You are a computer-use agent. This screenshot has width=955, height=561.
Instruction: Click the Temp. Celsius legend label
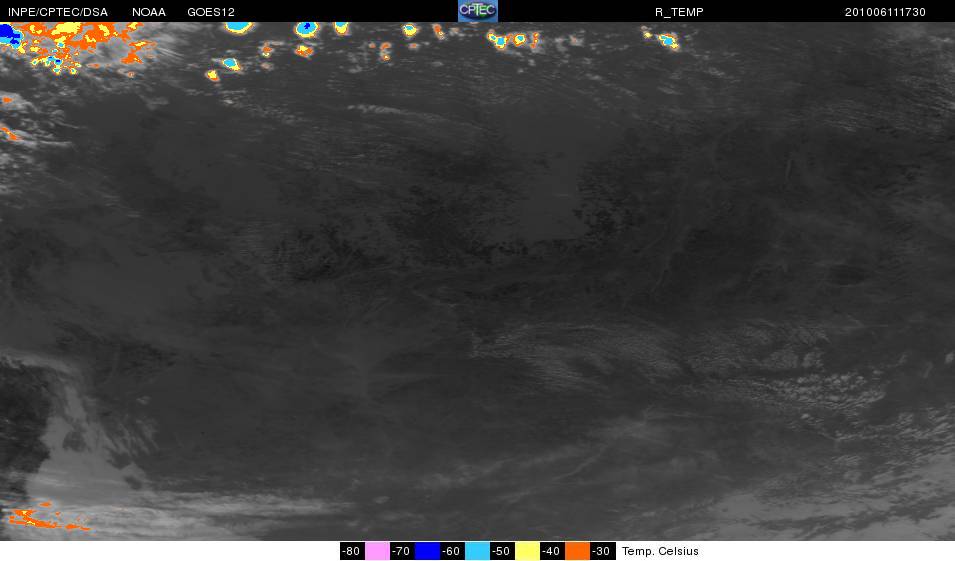660,551
